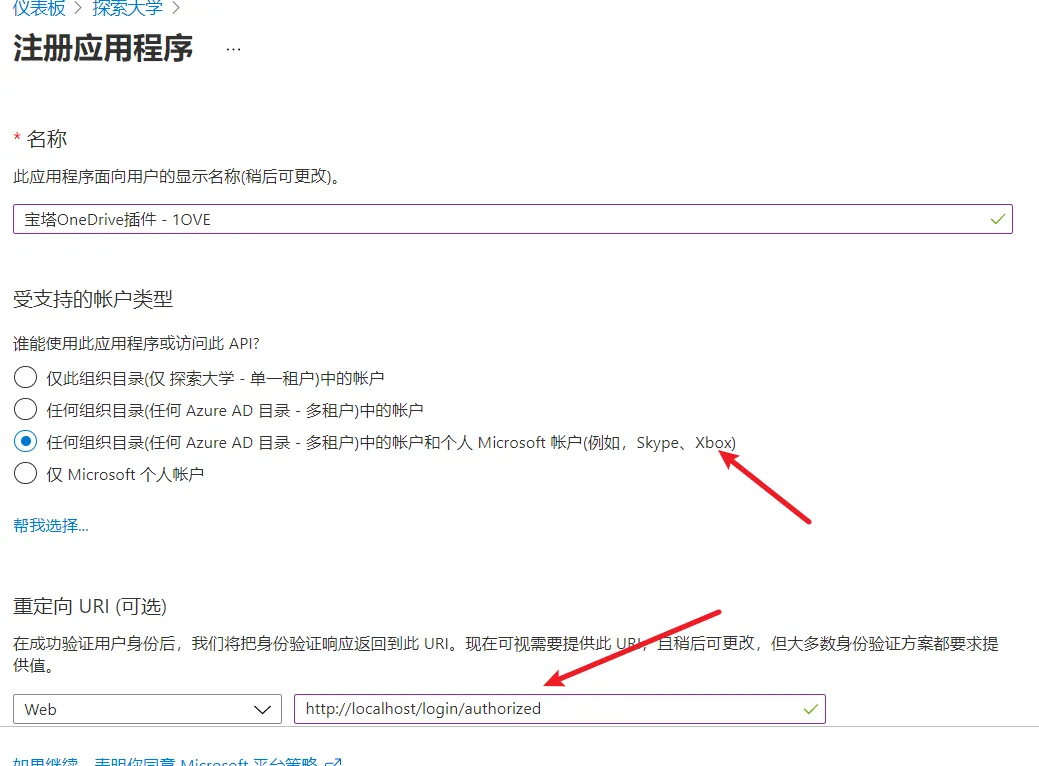Open the 仪表板 breadcrumb link
Screen dimensions: 1039x766
[x=39, y=8]
